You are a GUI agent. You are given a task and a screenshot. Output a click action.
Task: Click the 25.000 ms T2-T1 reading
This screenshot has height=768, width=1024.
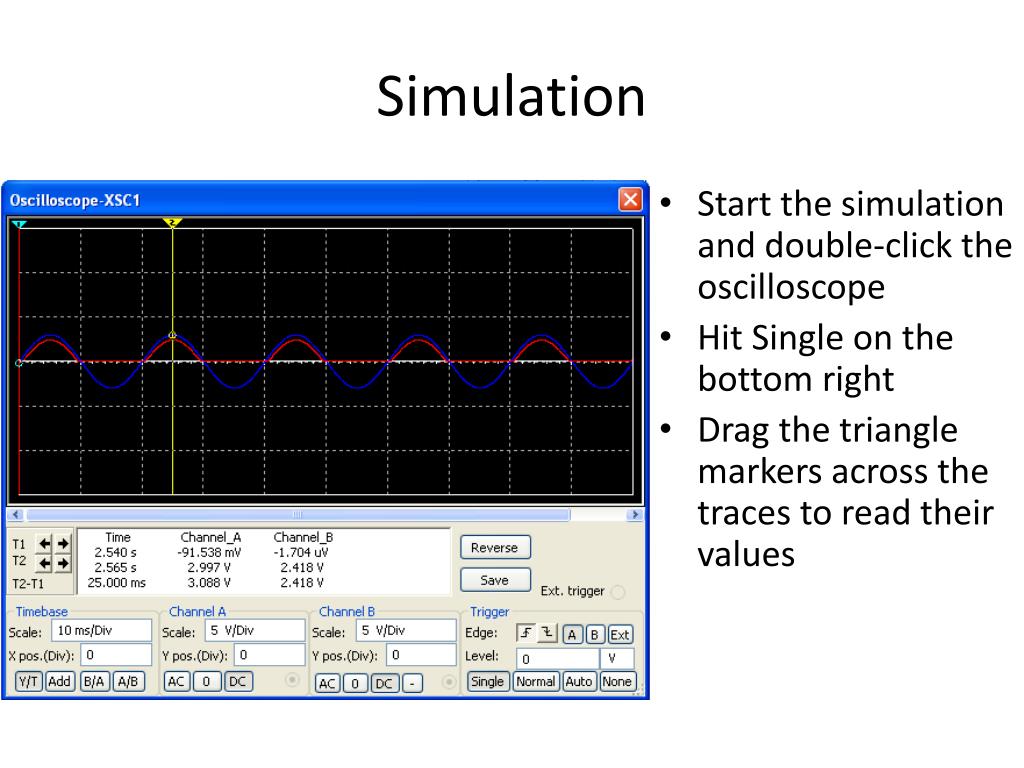pos(116,583)
